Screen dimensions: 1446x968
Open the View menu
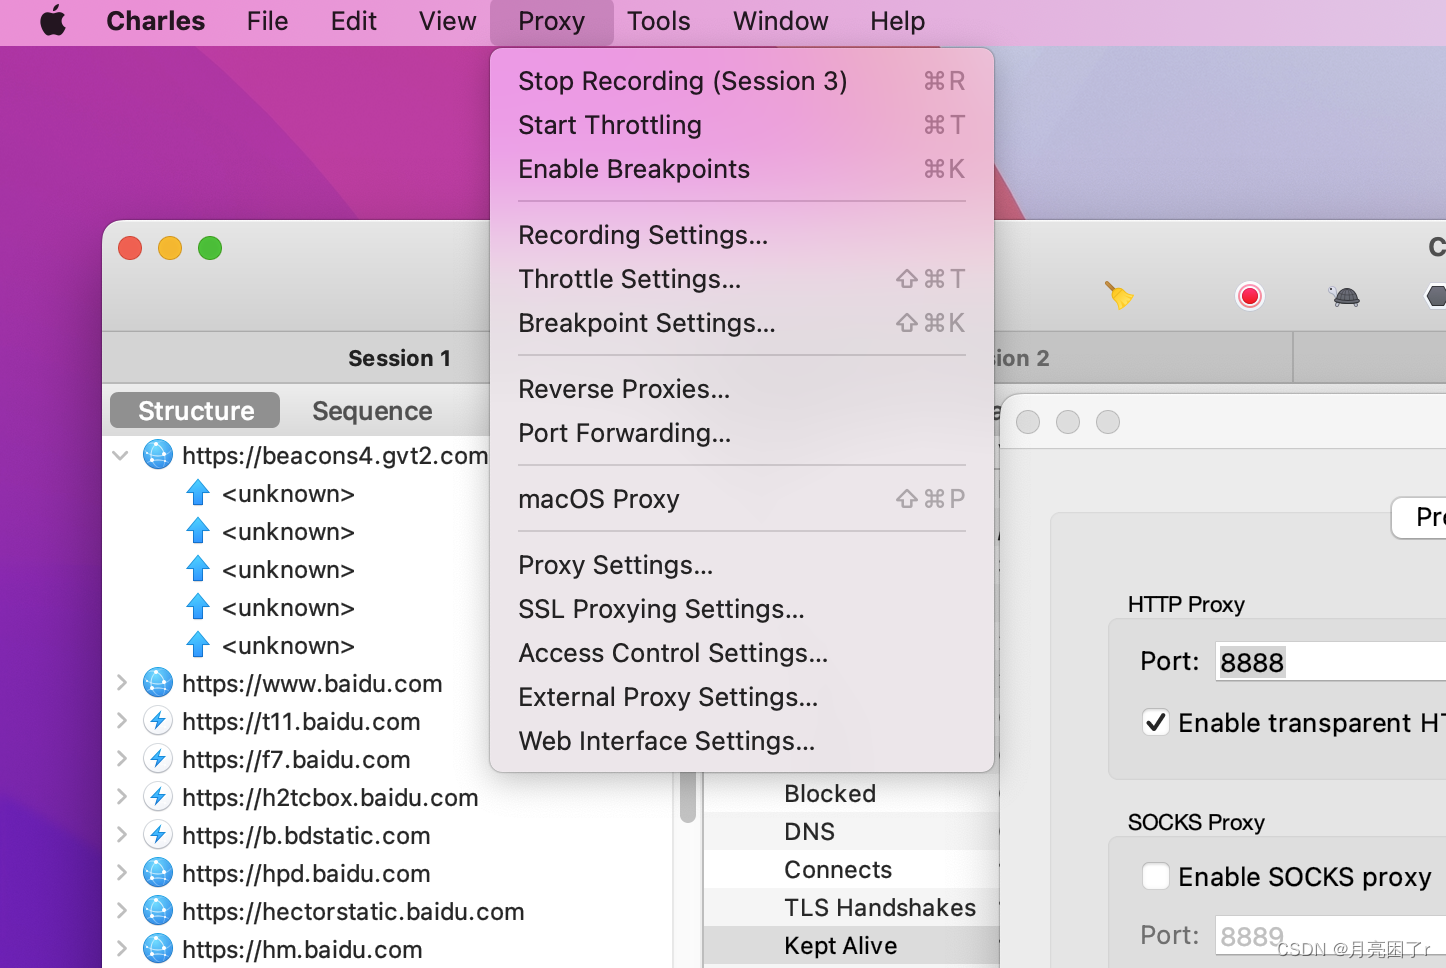point(447,21)
